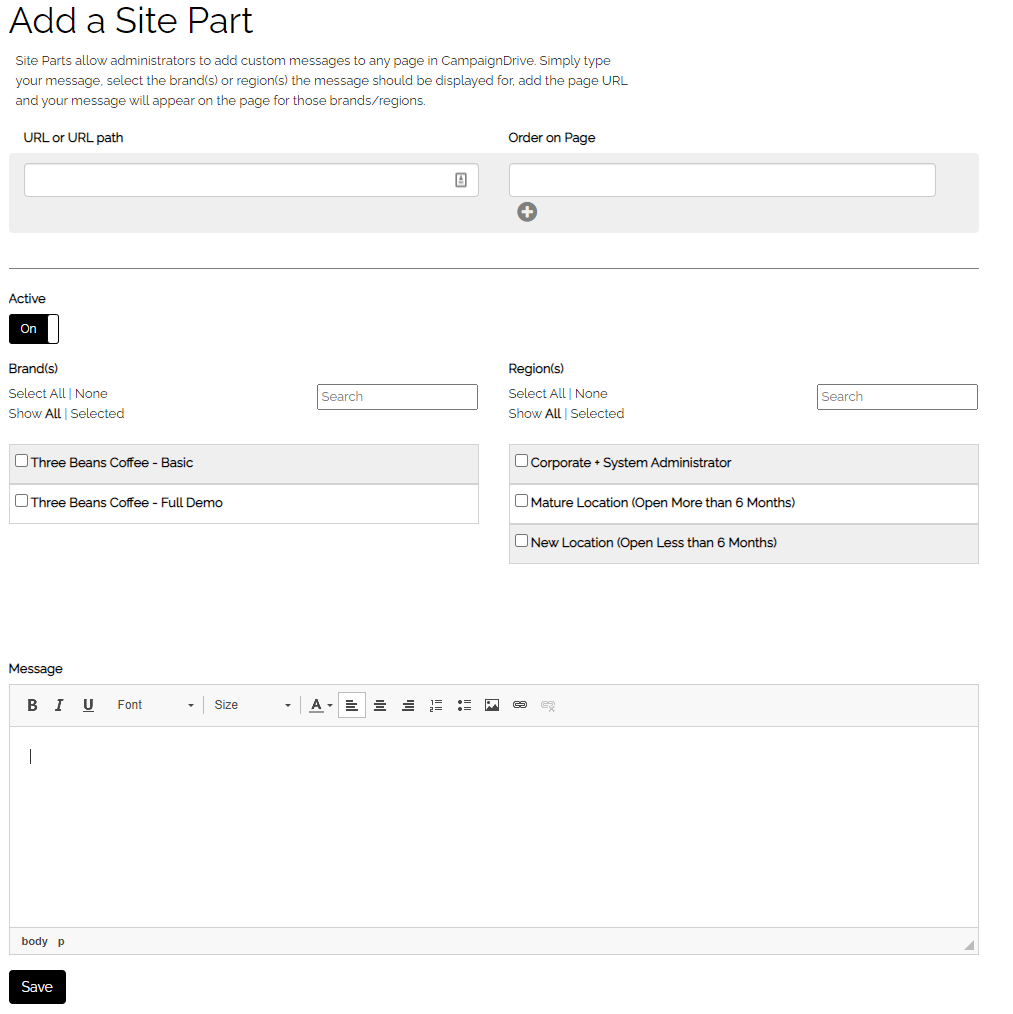The image size is (1013, 1014).
Task: Tick New Location (Open Less than 6 Months)
Action: pyautogui.click(x=521, y=541)
